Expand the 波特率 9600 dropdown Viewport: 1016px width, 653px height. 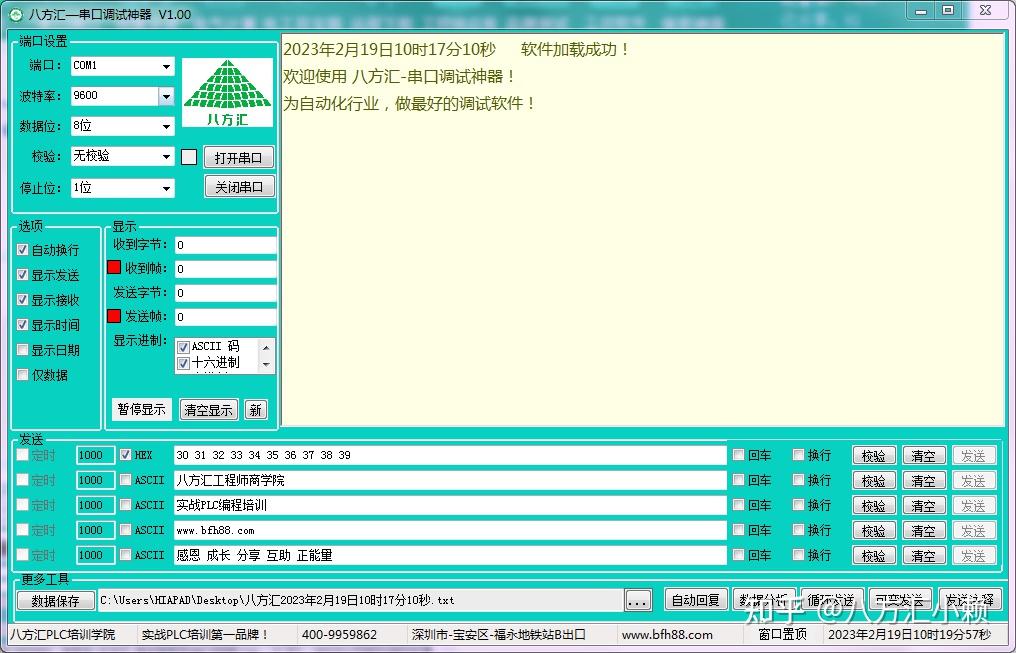coord(166,97)
